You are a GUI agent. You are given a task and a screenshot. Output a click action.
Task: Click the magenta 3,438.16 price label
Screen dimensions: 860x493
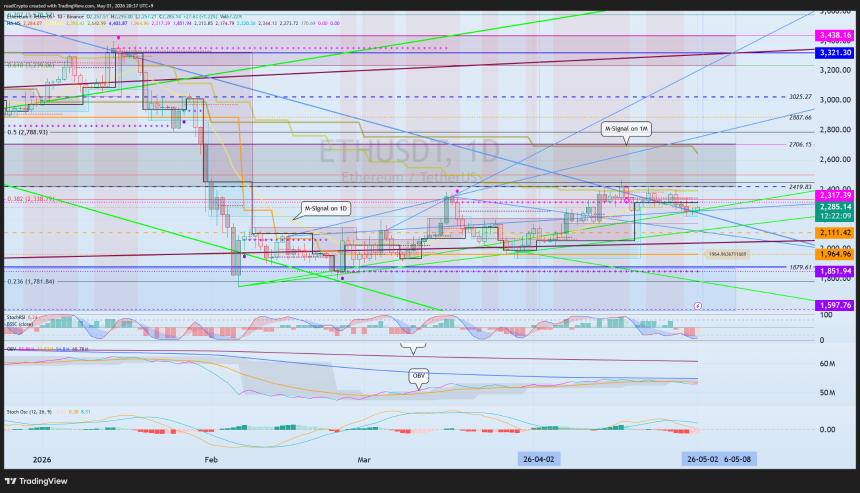pos(835,35)
